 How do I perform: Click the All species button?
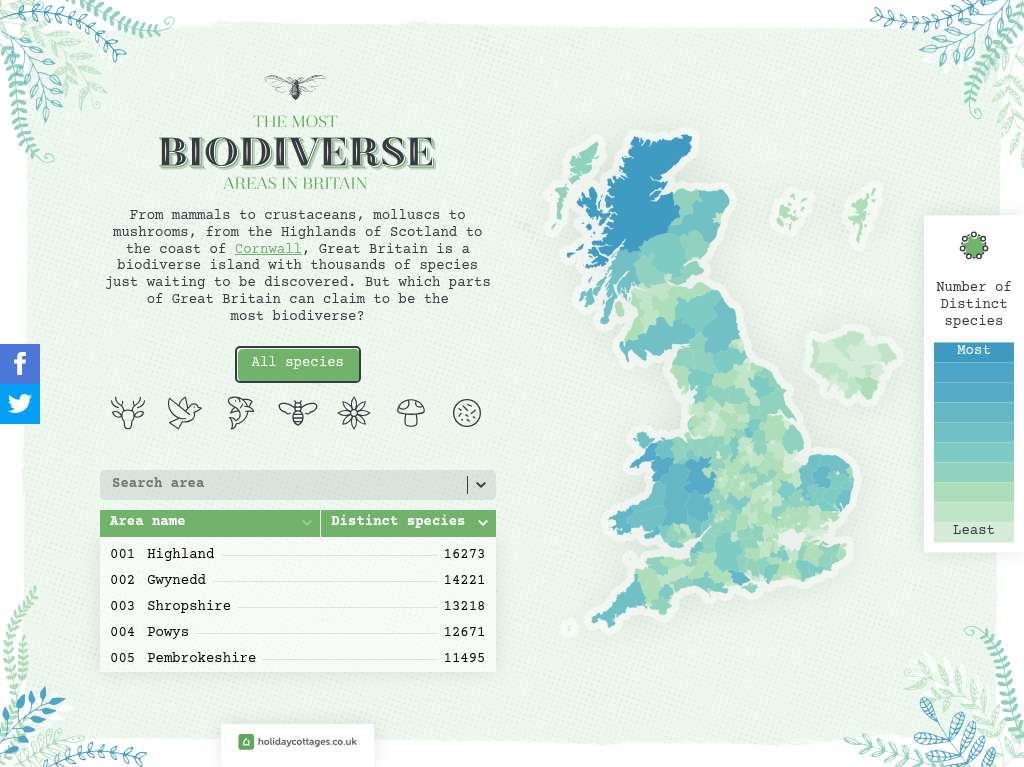tap(297, 364)
